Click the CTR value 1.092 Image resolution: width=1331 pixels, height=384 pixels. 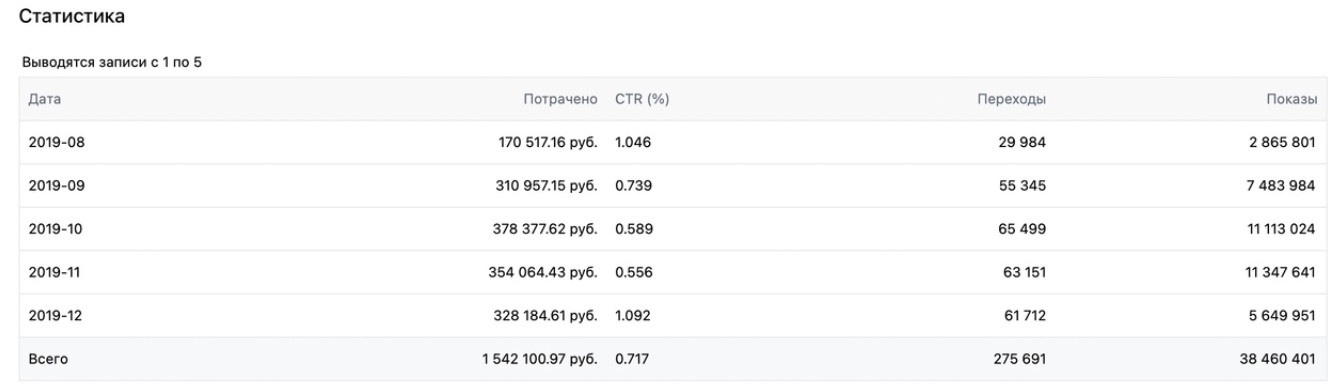pos(633,315)
